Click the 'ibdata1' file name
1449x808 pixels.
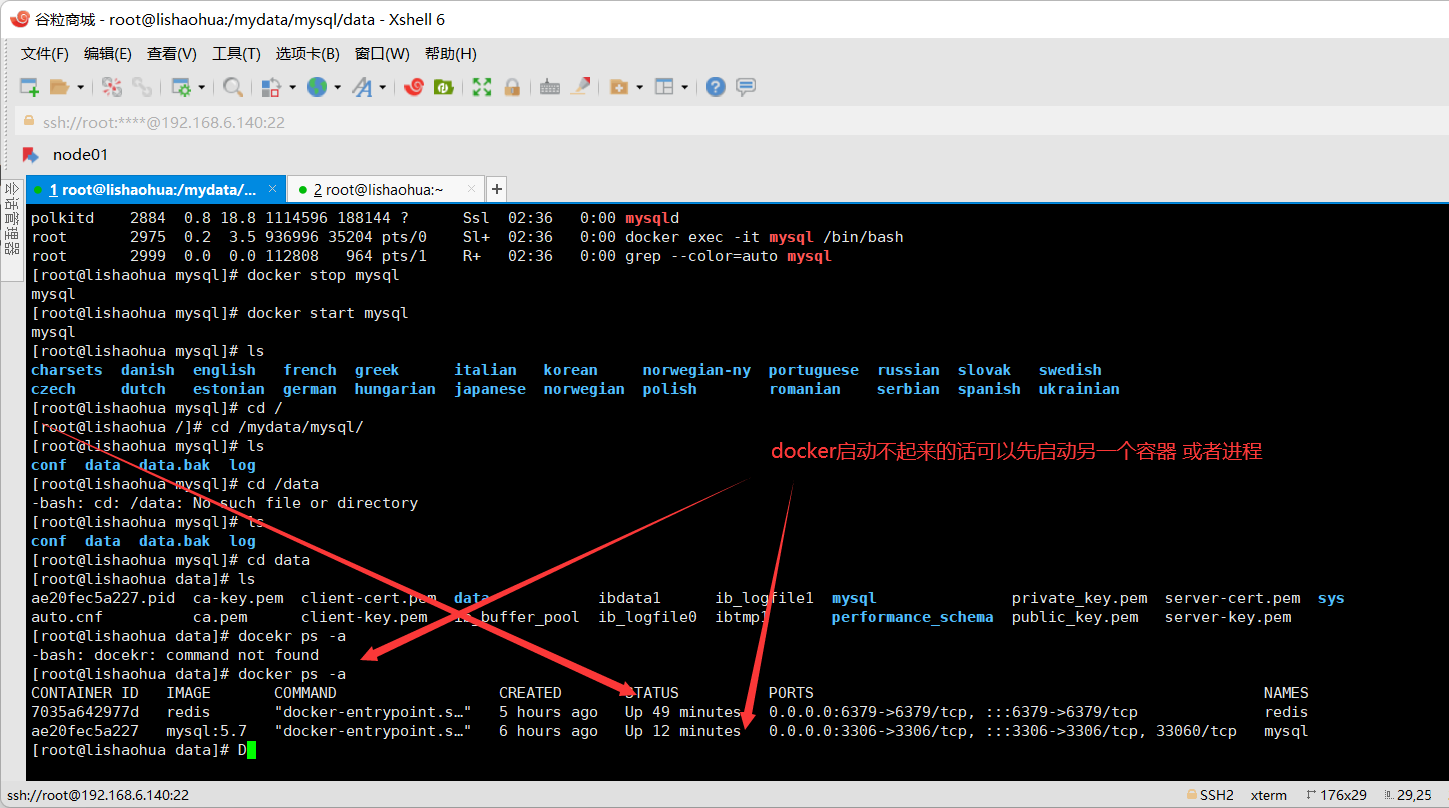630,598
